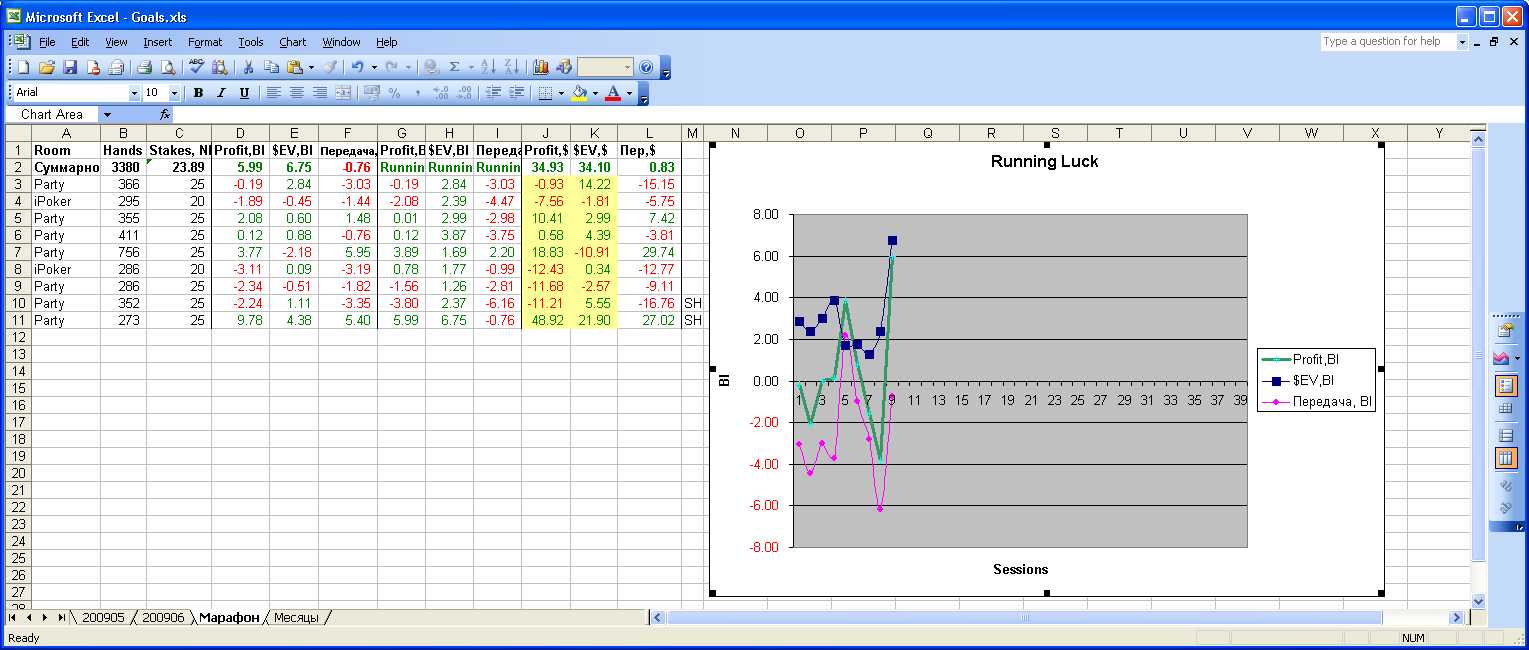Open Print Preview from toolbar
The width and height of the screenshot is (1529, 650).
(x=167, y=67)
